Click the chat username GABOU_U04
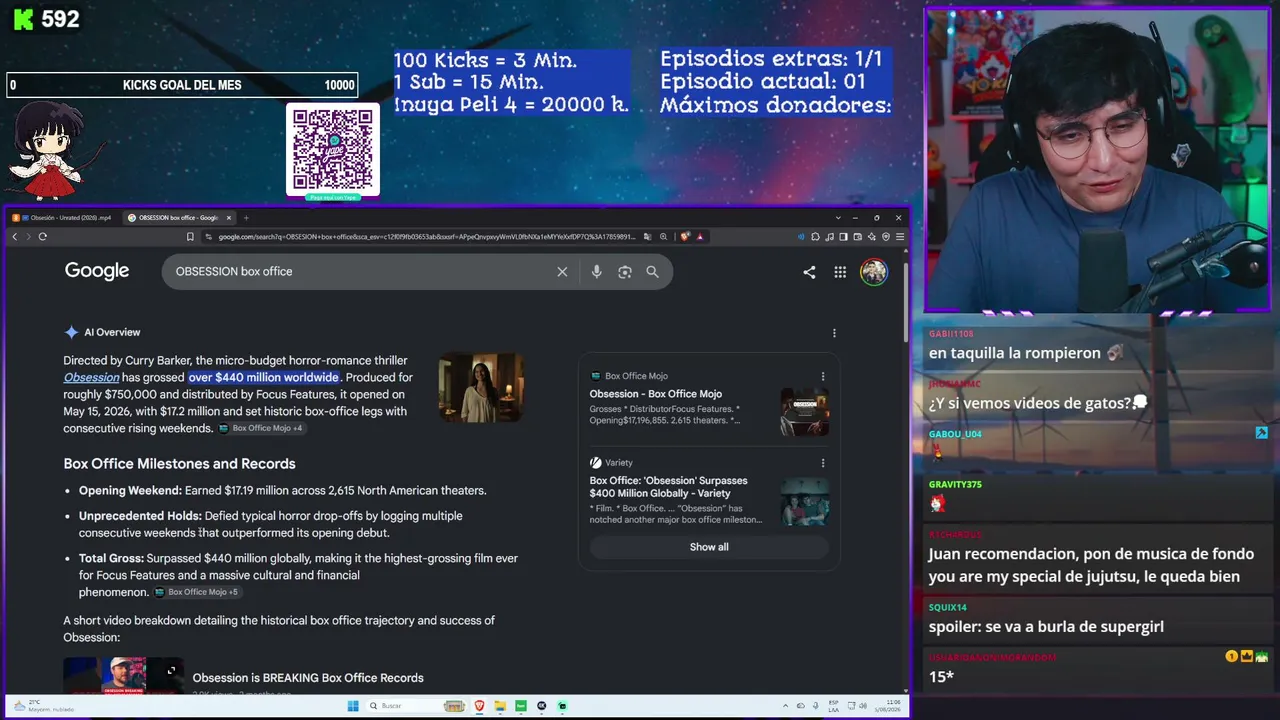The width and height of the screenshot is (1280, 720). [x=955, y=435]
